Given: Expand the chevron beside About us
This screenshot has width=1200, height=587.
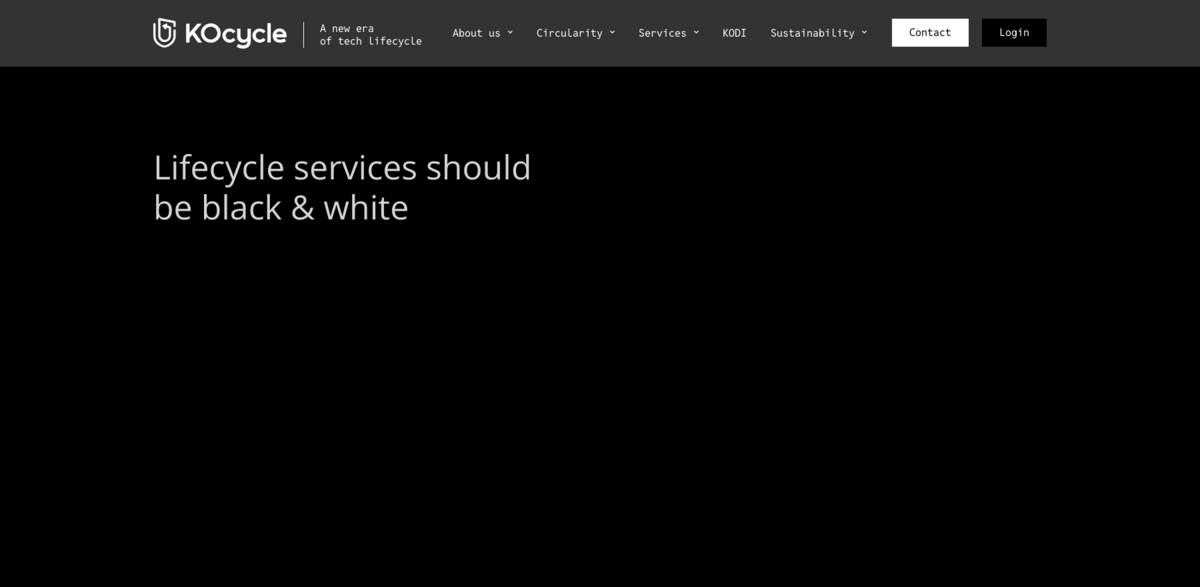Looking at the screenshot, I should click(510, 32).
